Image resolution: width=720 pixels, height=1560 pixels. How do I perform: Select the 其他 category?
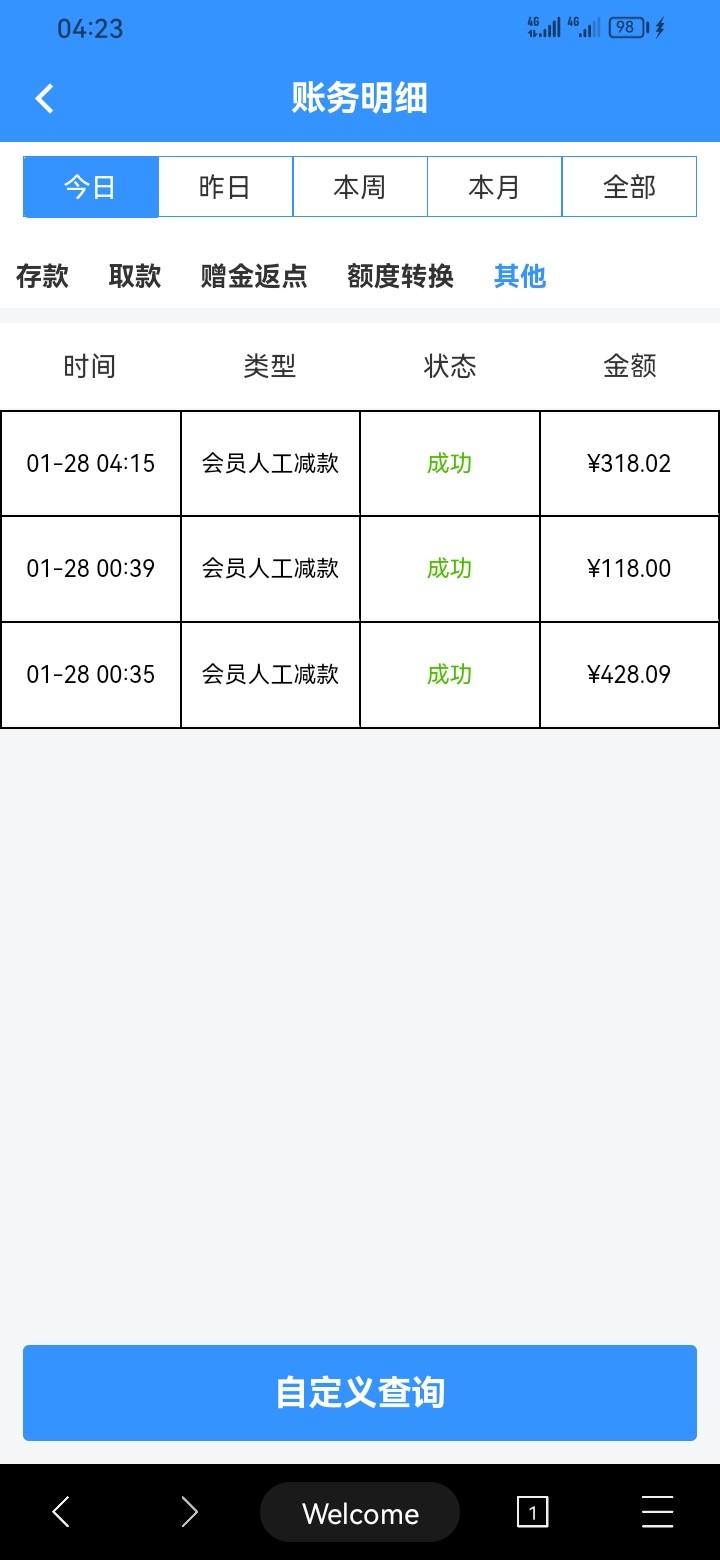tap(520, 276)
